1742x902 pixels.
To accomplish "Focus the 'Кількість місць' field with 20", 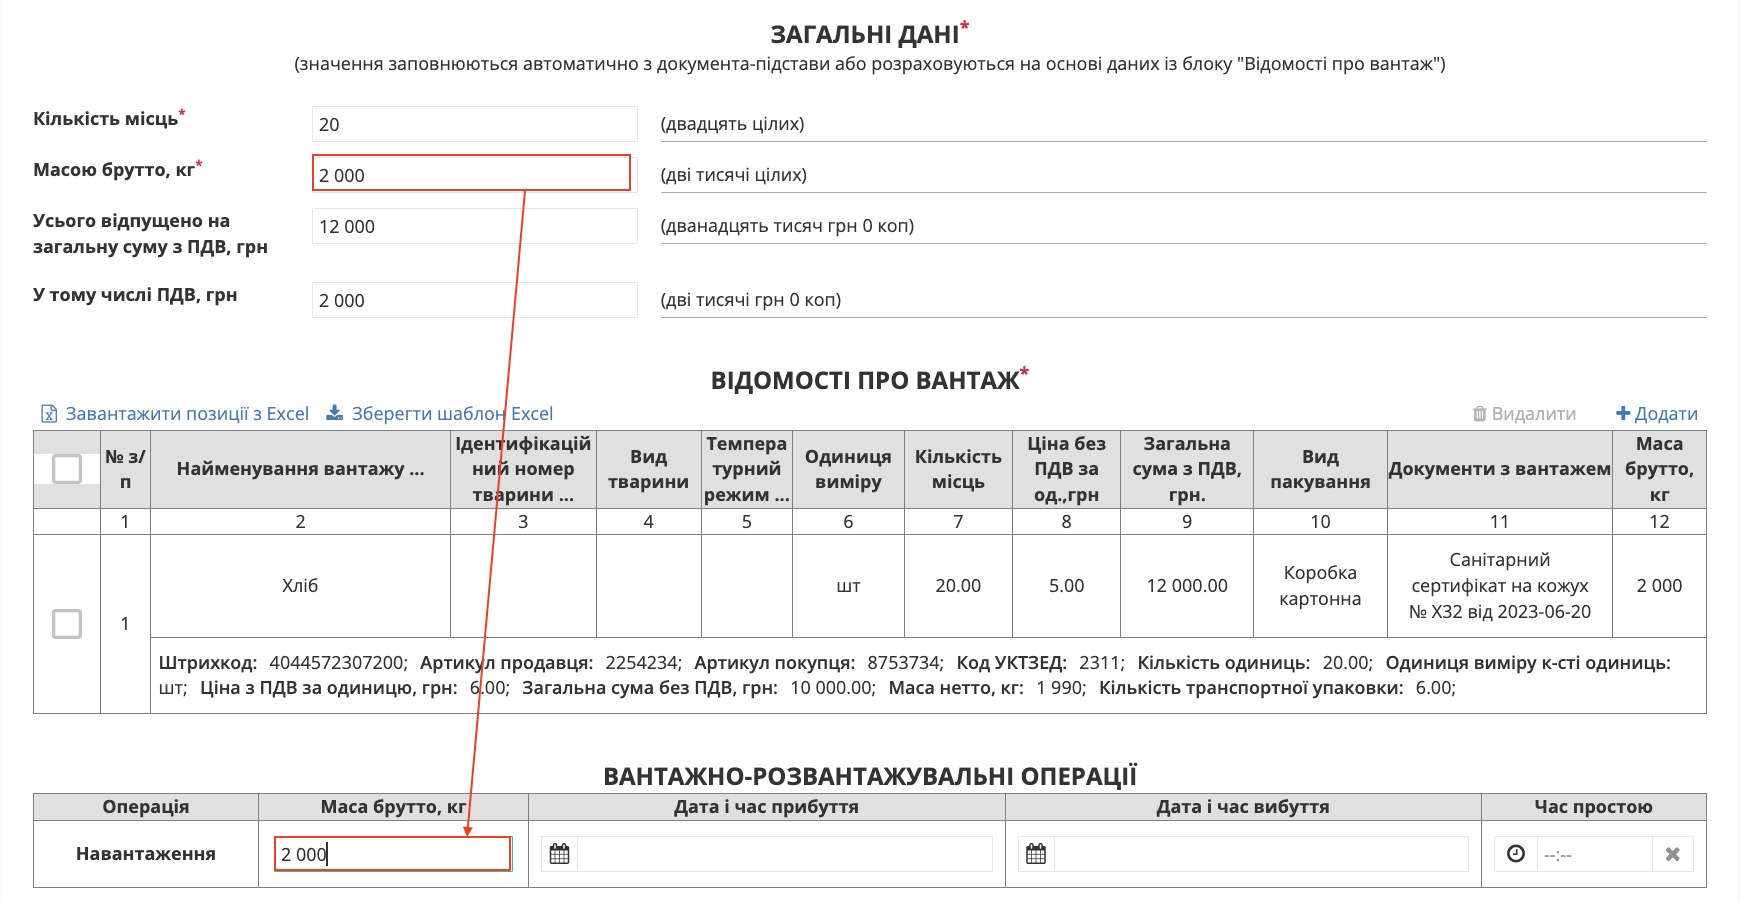I will click(474, 124).
